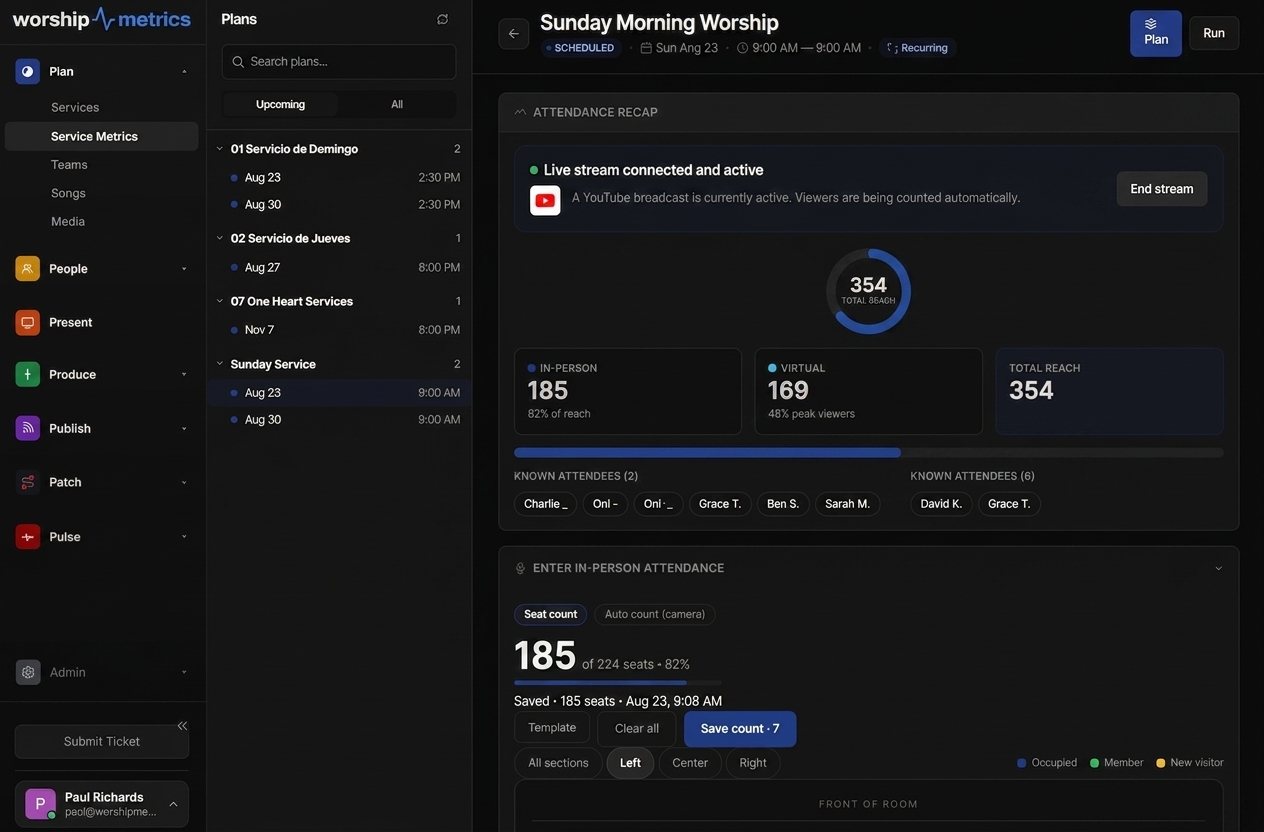The width and height of the screenshot is (1264, 832).
Task: Collapse the 07 One Heart Services group
Action: [220, 301]
